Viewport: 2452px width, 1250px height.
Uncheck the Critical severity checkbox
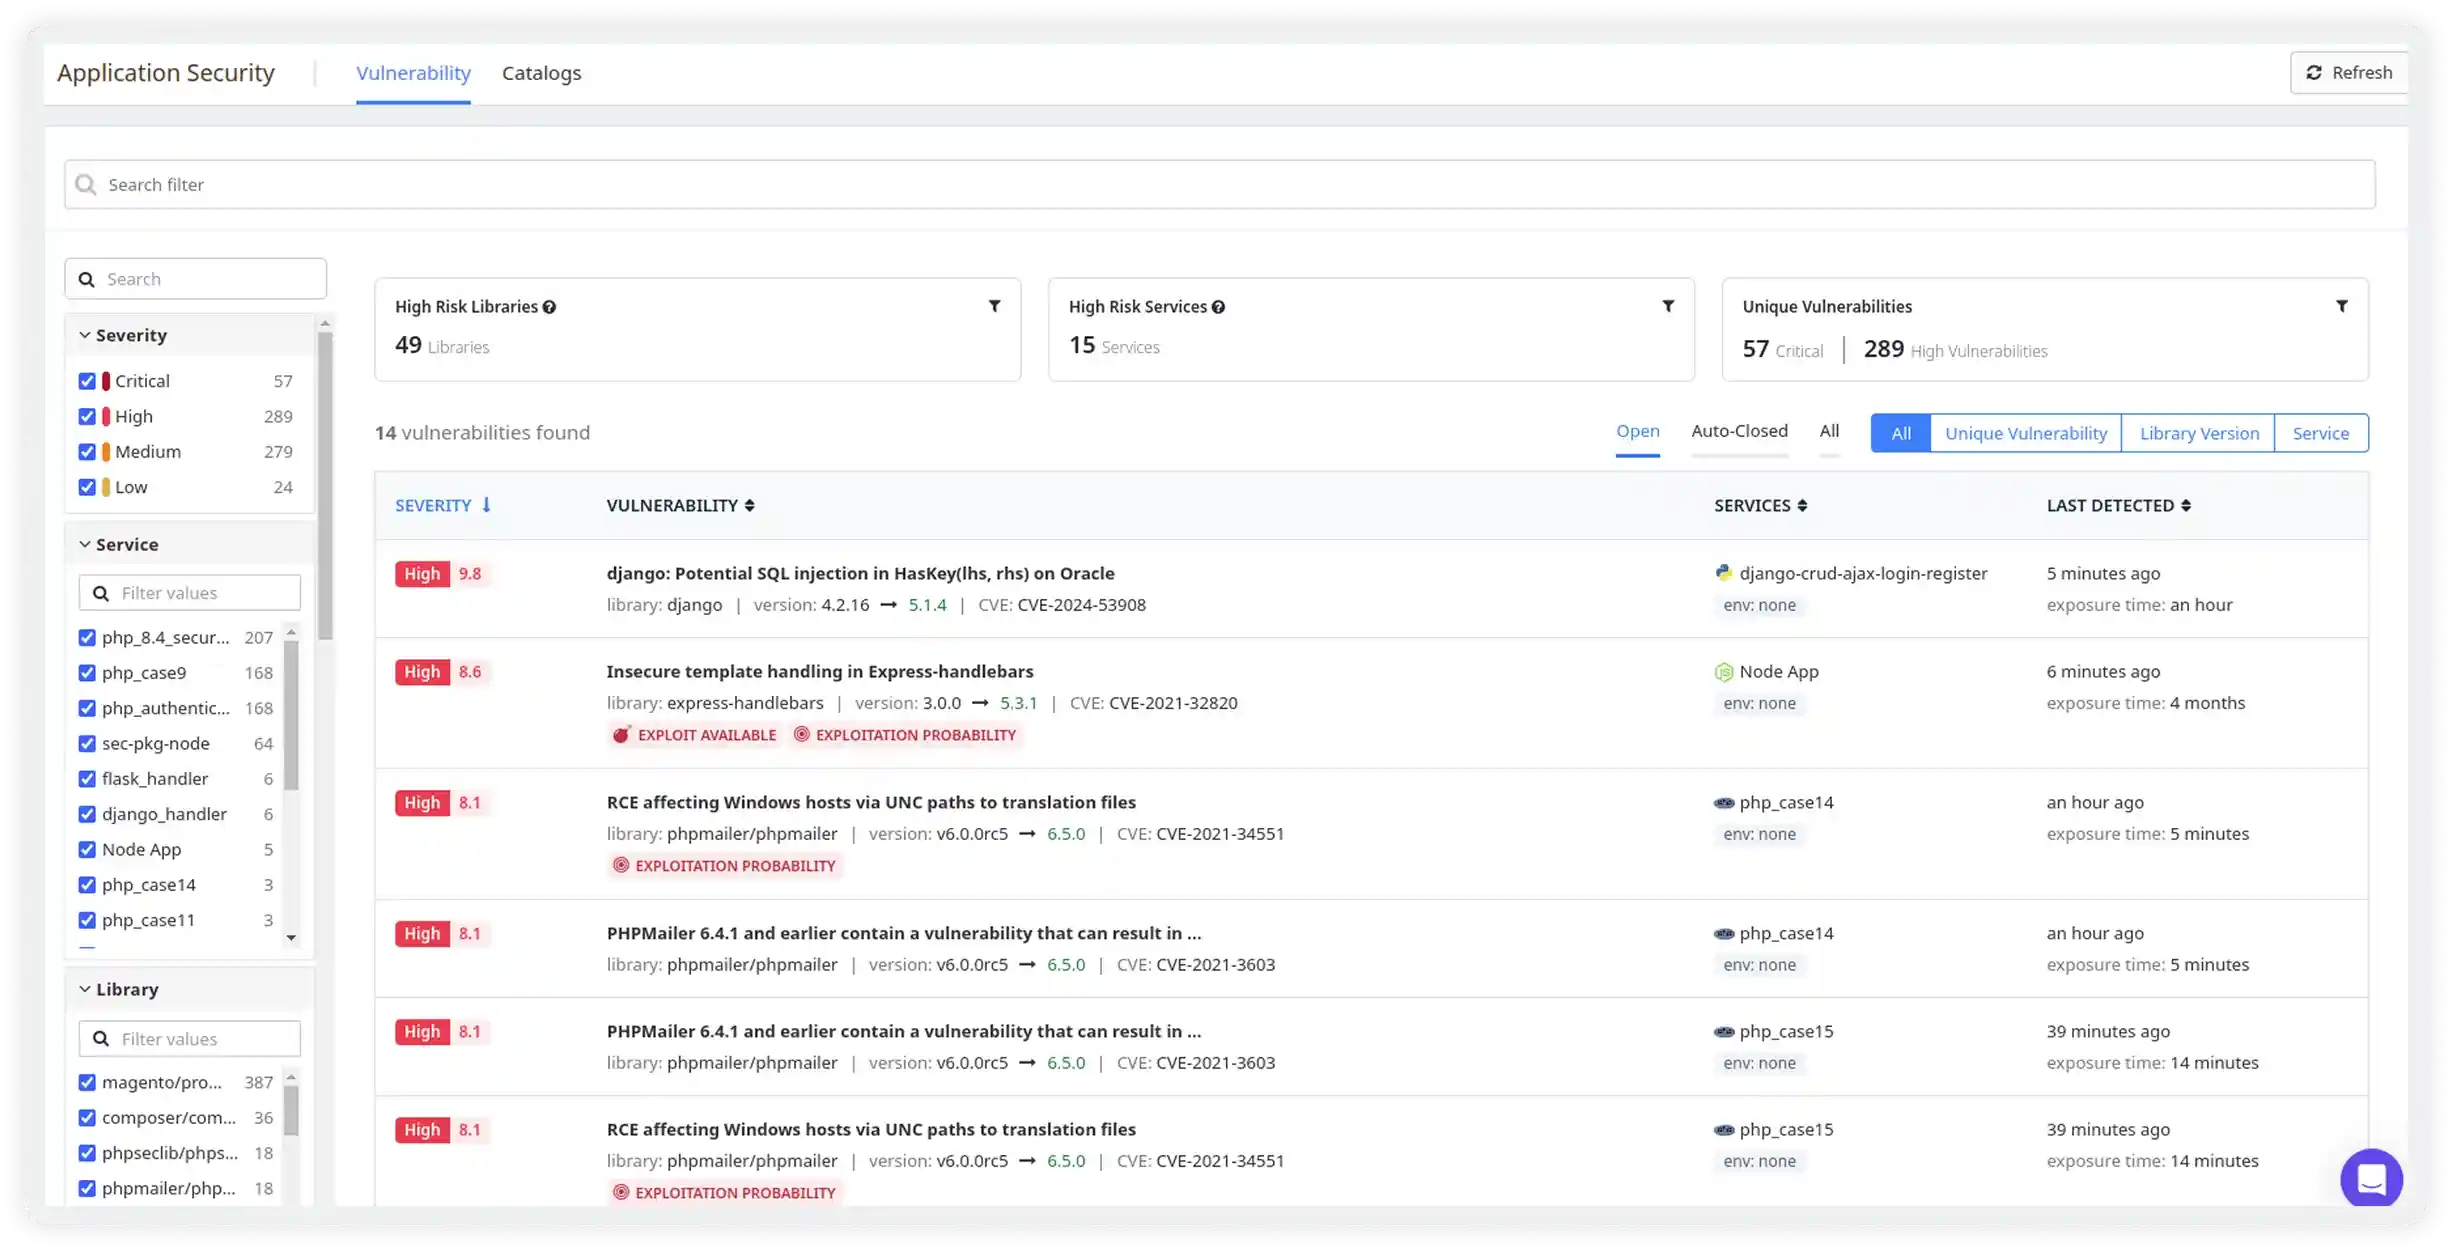[87, 381]
